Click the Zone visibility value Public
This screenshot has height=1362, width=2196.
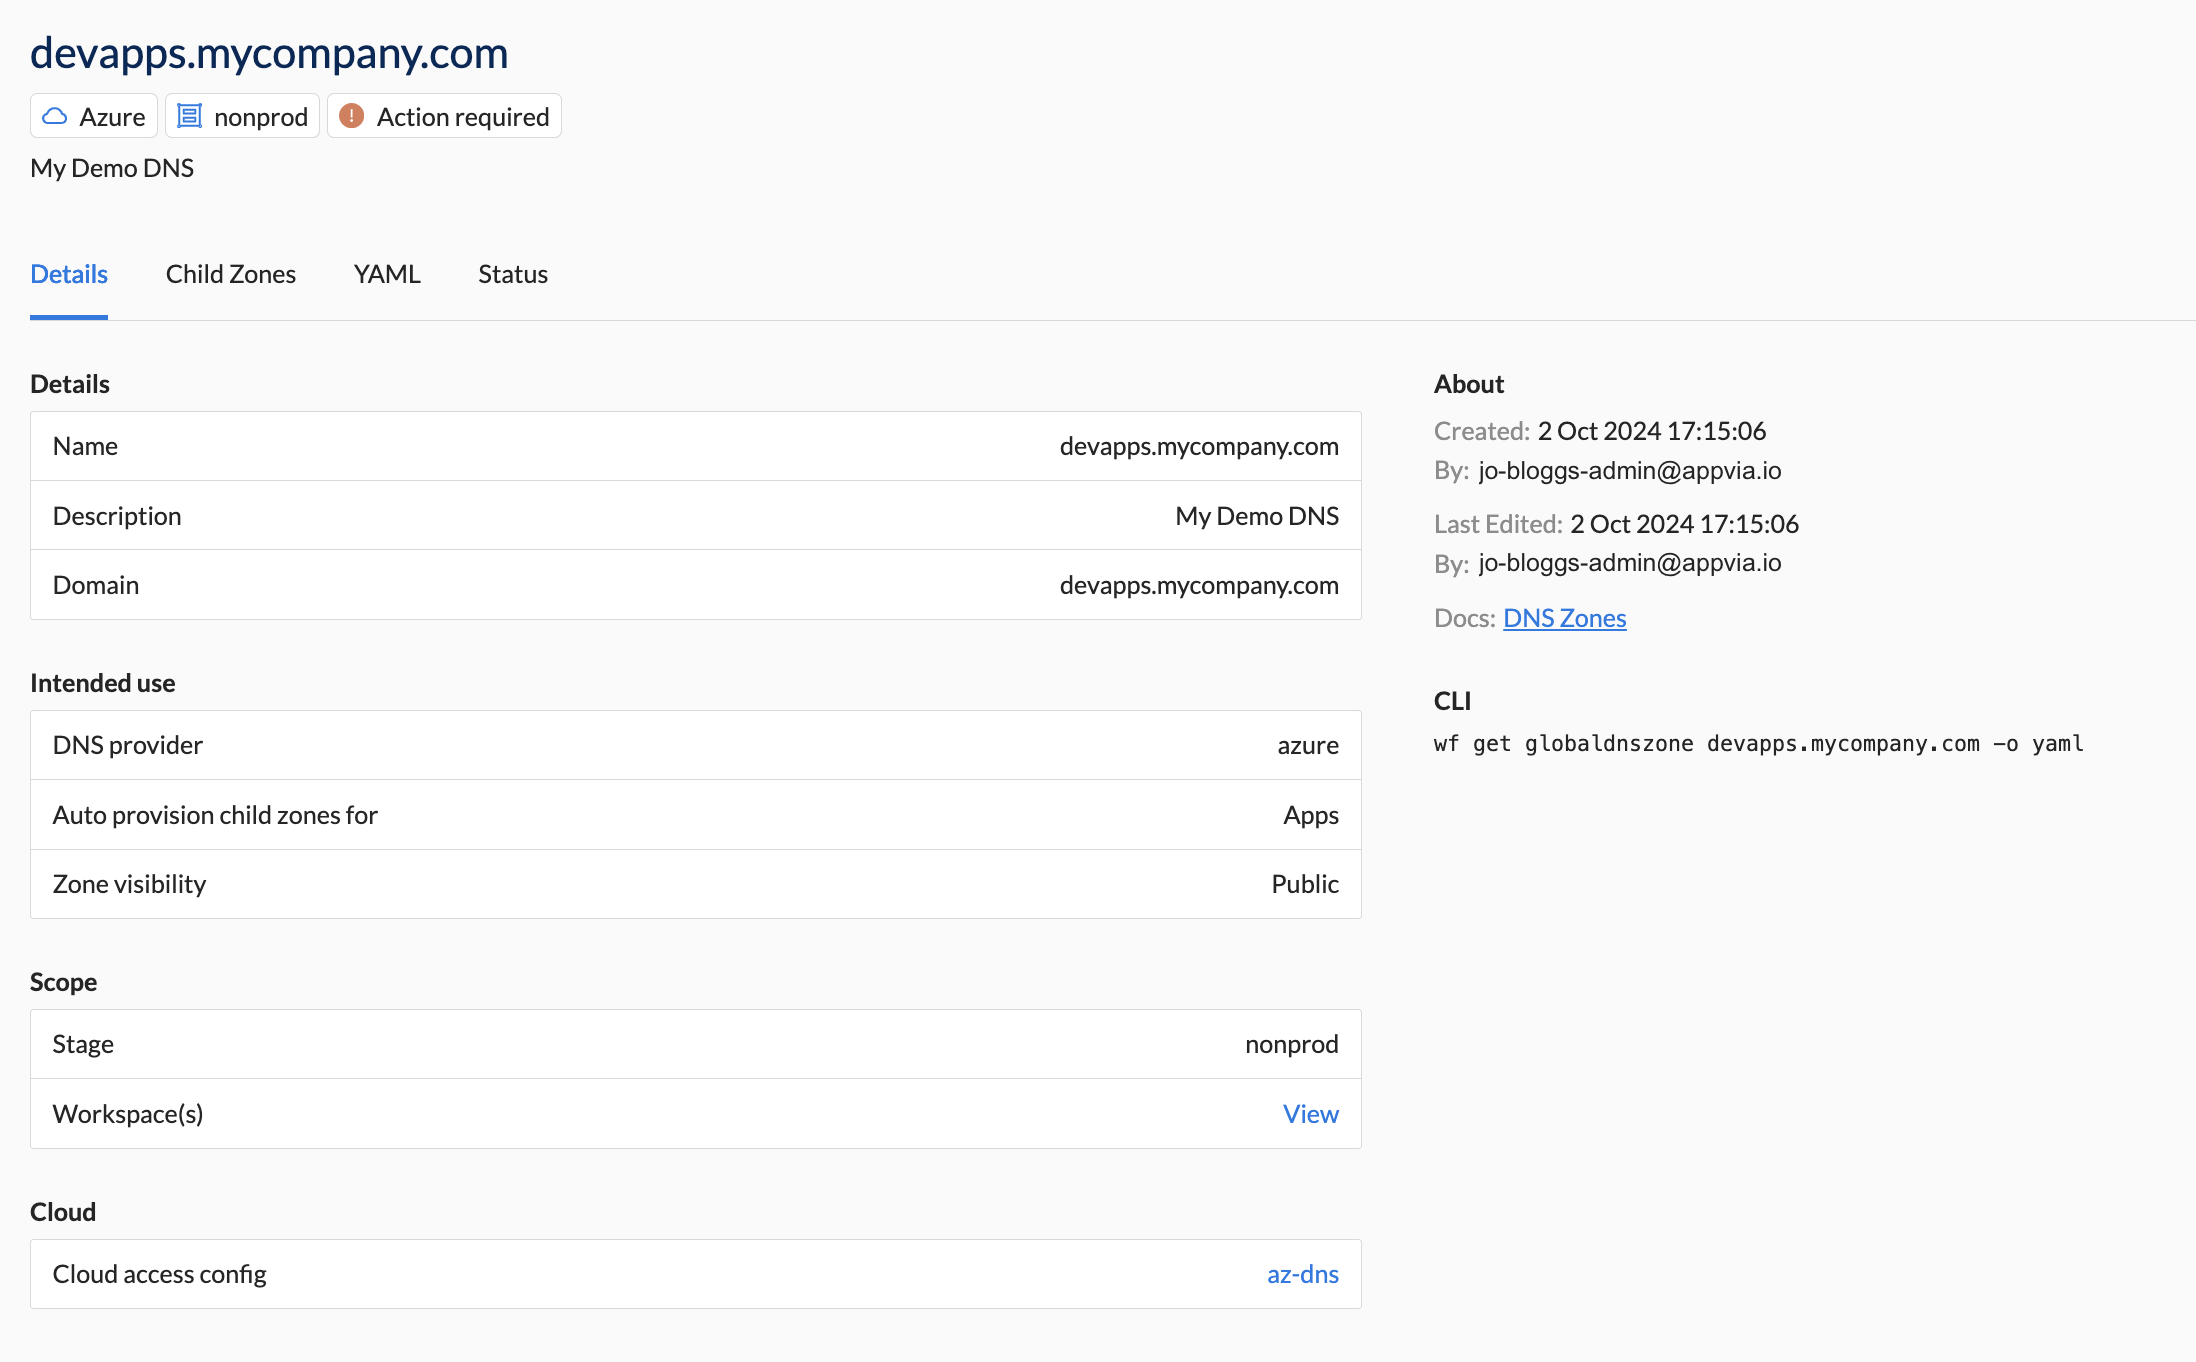[x=1305, y=884]
